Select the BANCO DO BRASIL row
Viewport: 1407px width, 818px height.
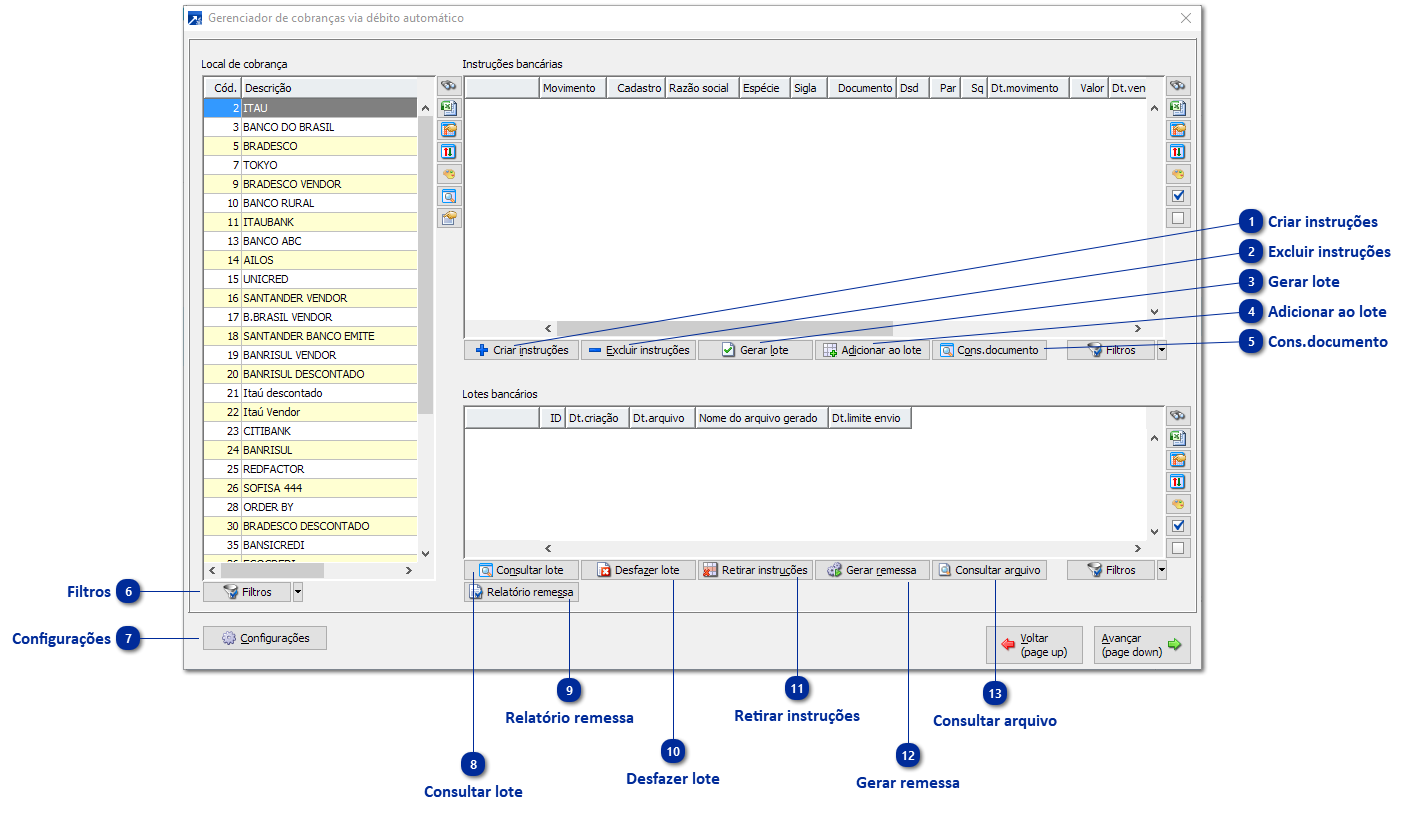310,127
